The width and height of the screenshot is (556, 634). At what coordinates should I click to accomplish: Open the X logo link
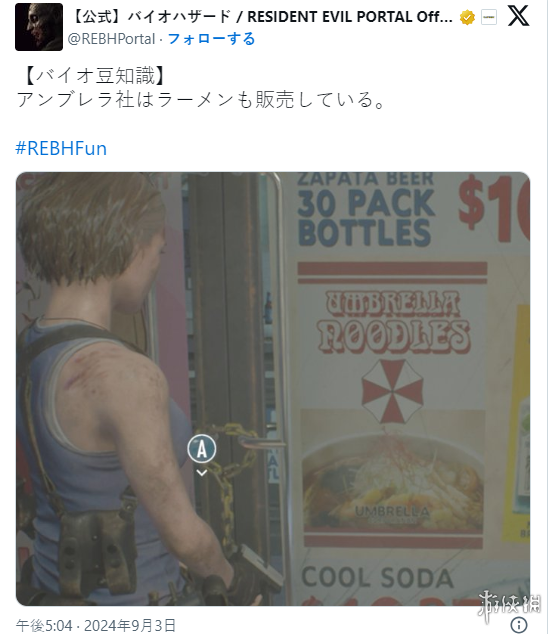[518, 17]
